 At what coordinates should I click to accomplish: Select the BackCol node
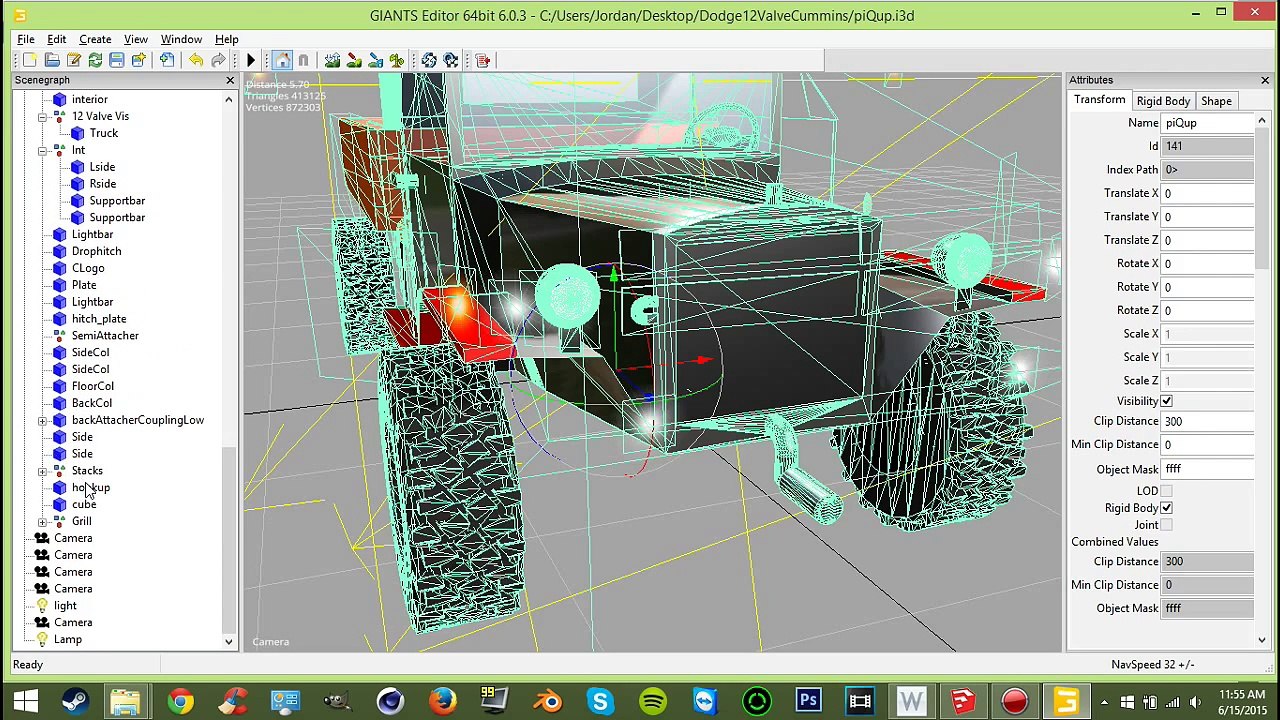[91, 403]
